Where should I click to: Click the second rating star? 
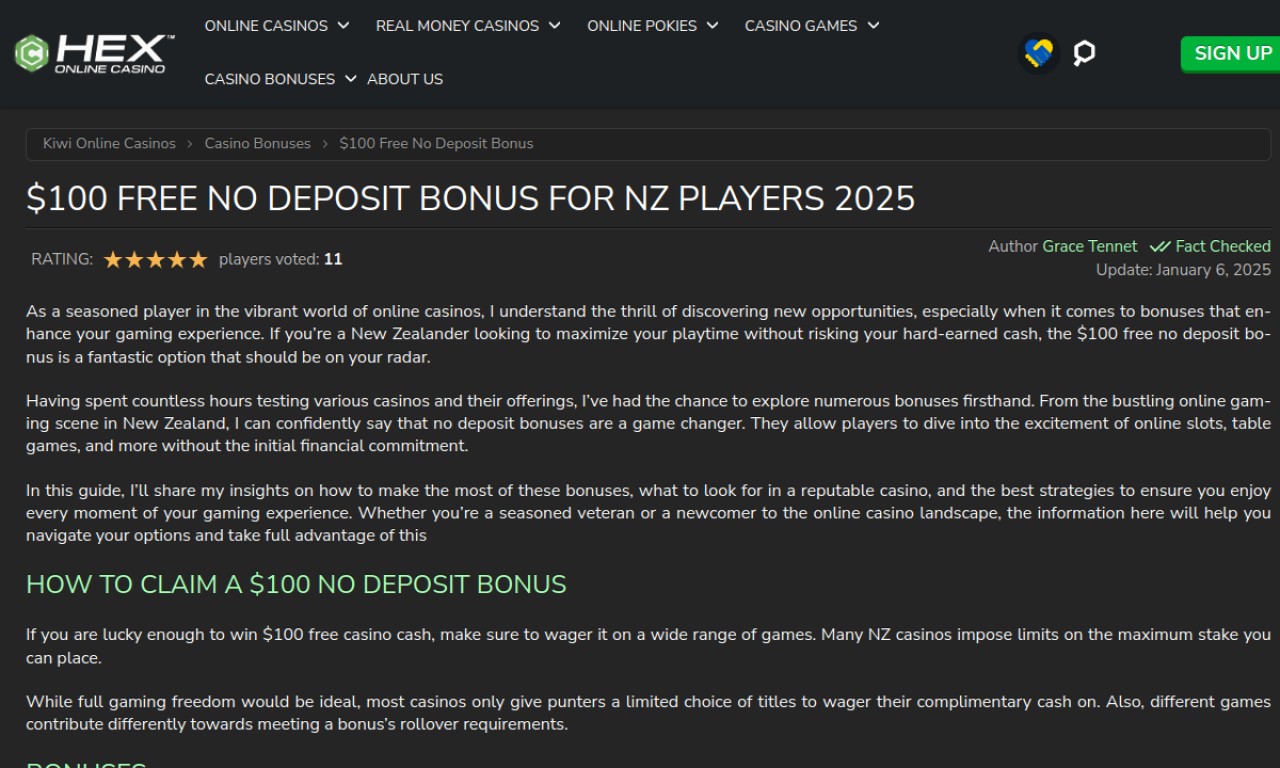pos(134,260)
